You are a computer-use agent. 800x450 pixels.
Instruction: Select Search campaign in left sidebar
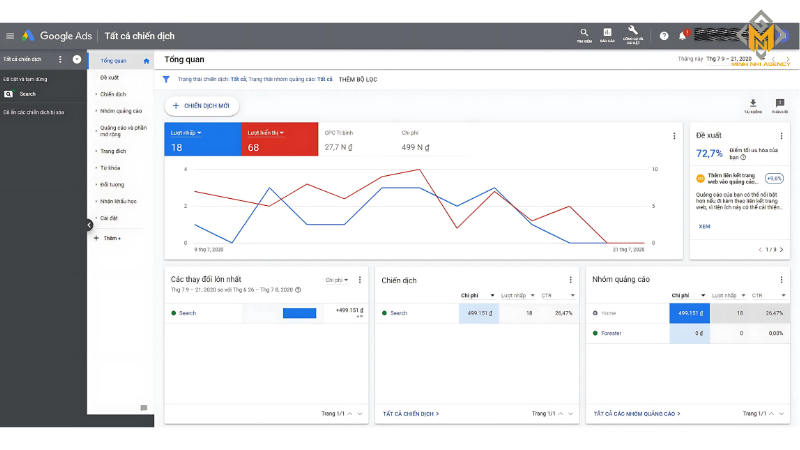(28, 94)
